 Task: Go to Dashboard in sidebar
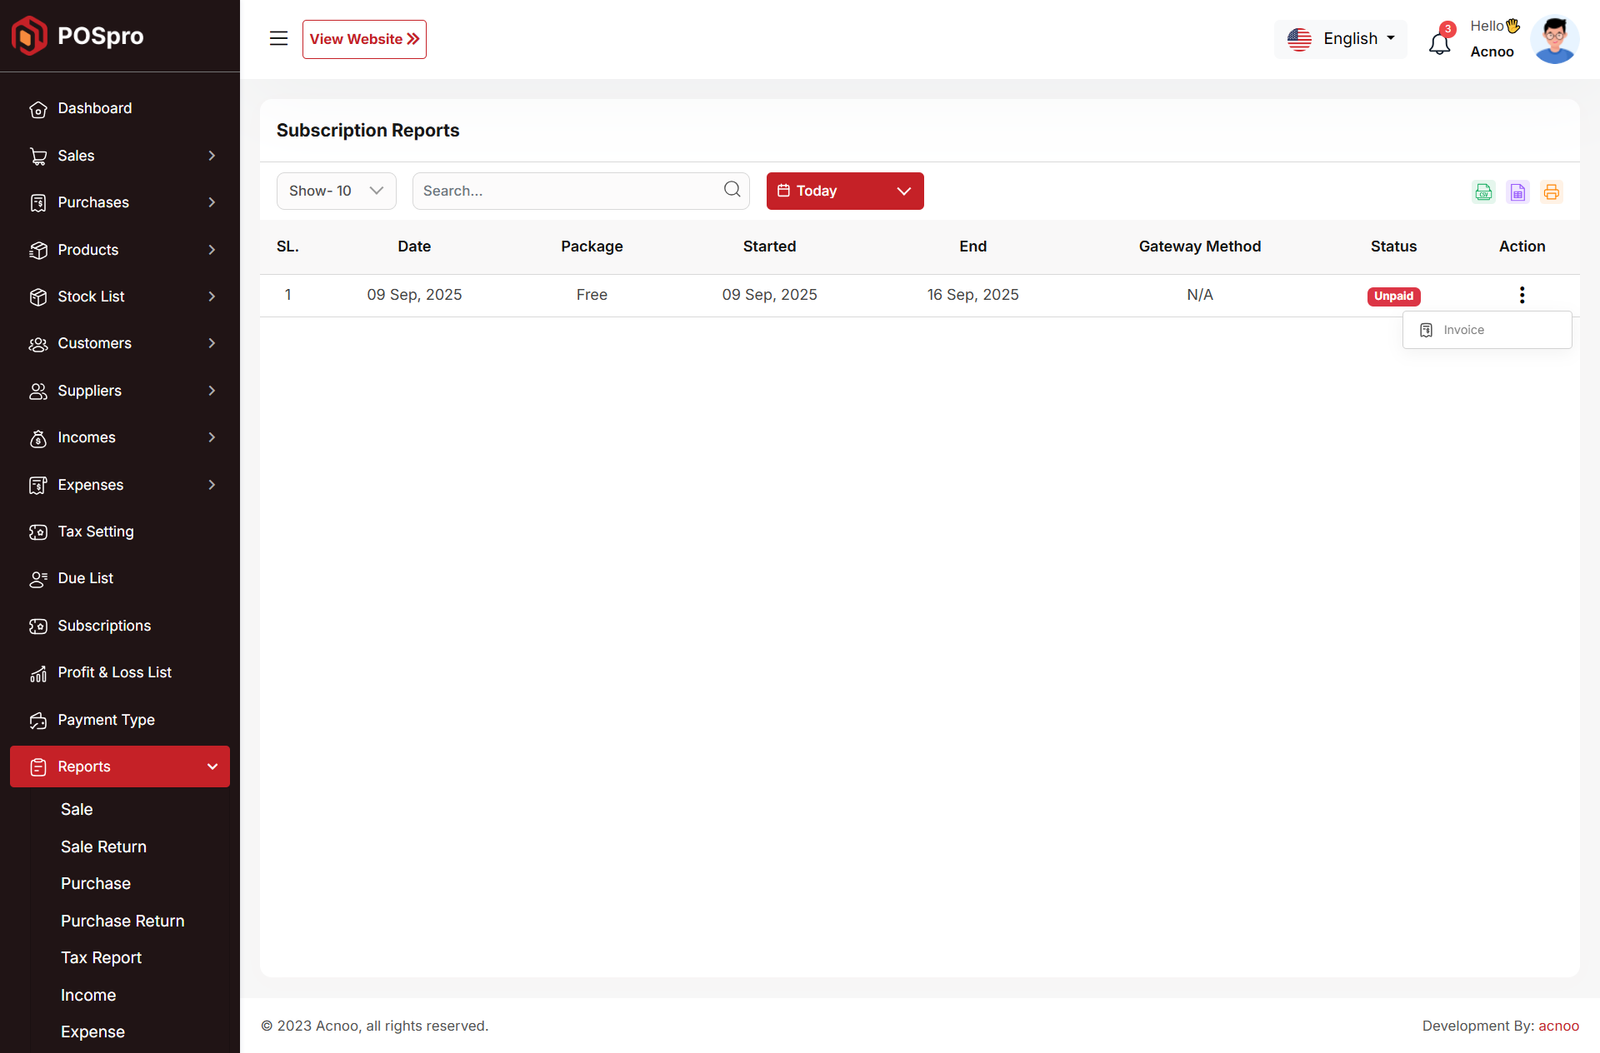[x=95, y=109]
